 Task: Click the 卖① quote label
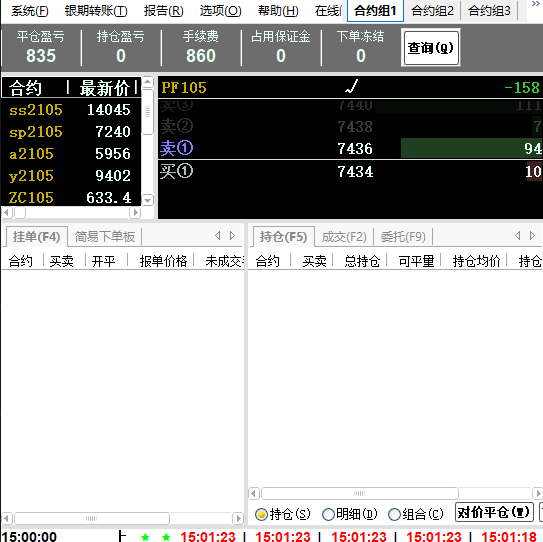(x=176, y=148)
